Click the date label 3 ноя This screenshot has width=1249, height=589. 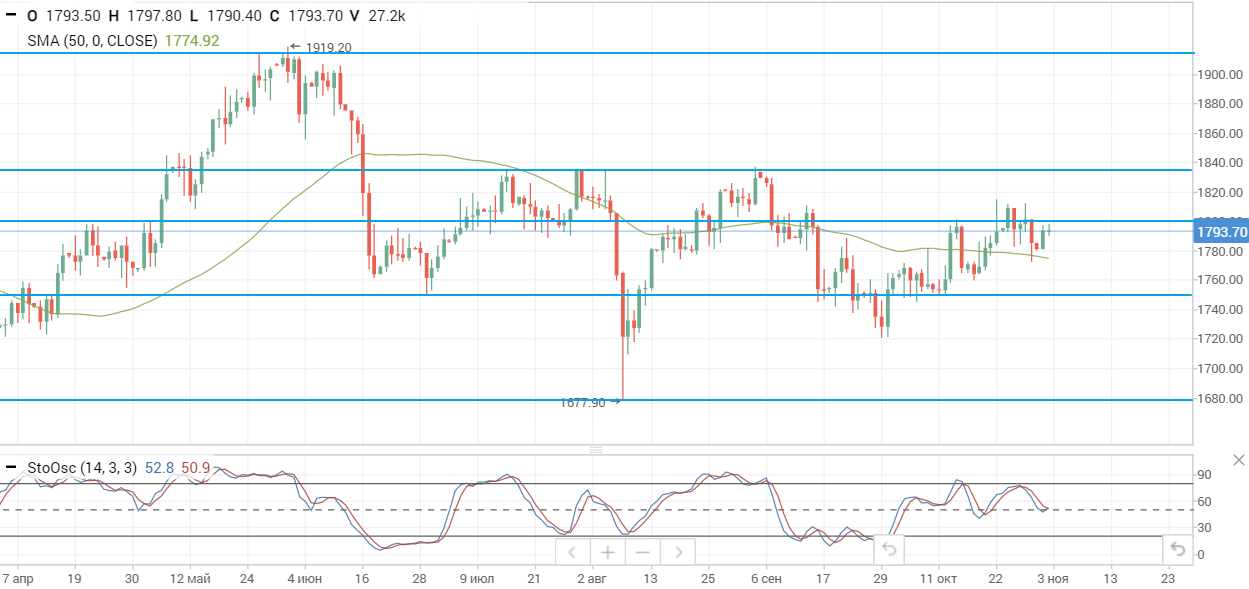pos(1053,579)
